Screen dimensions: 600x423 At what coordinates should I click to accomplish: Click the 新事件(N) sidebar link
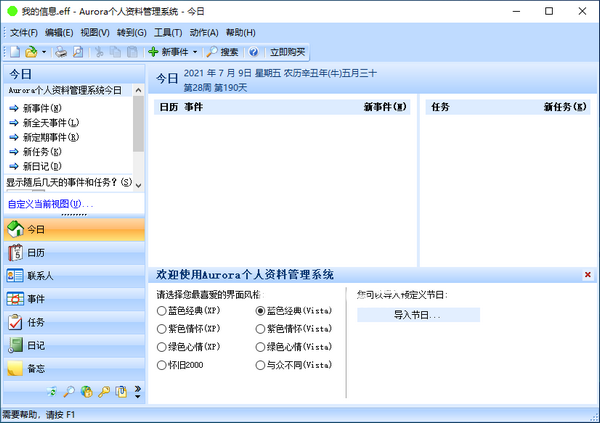point(42,108)
